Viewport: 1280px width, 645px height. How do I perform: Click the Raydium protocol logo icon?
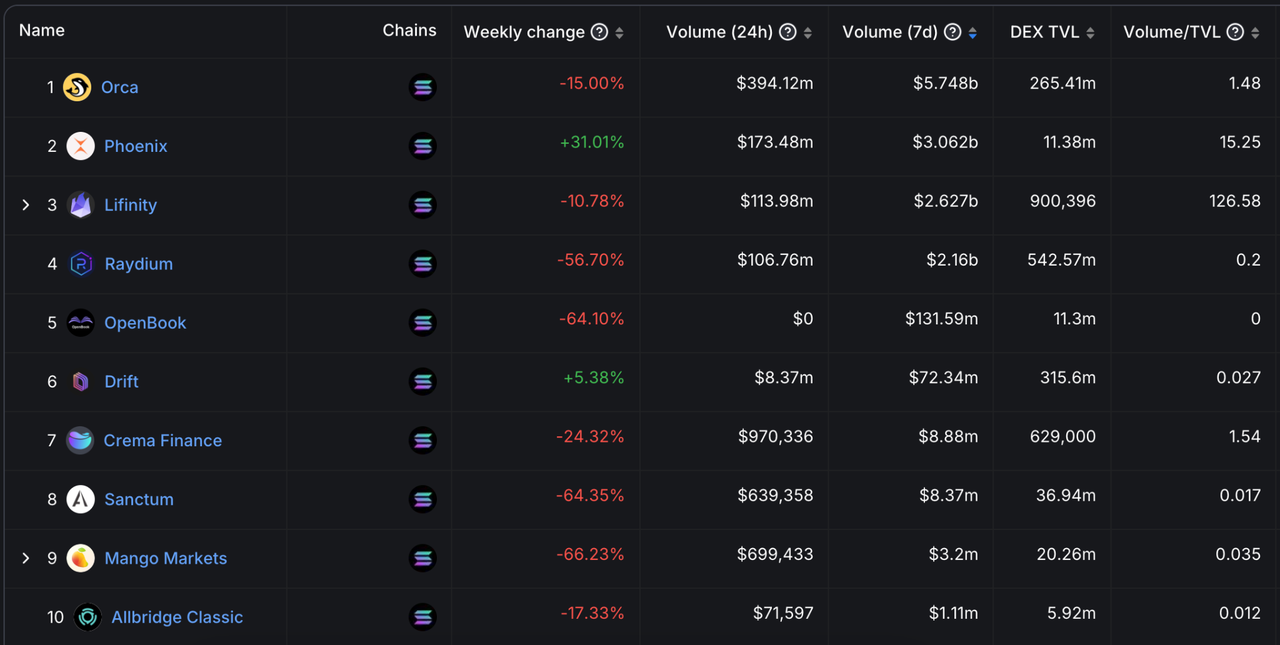pyautogui.click(x=80, y=264)
